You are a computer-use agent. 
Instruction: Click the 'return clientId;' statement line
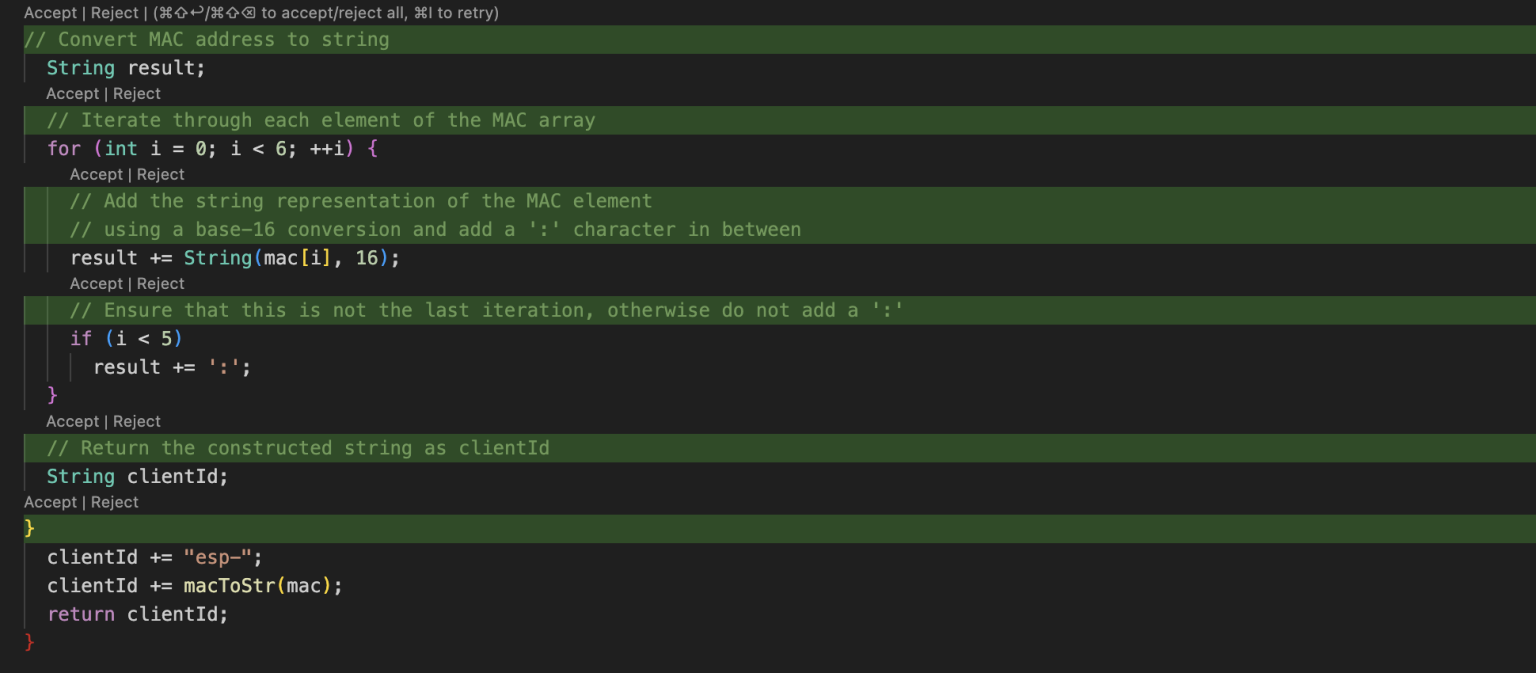pos(135,614)
